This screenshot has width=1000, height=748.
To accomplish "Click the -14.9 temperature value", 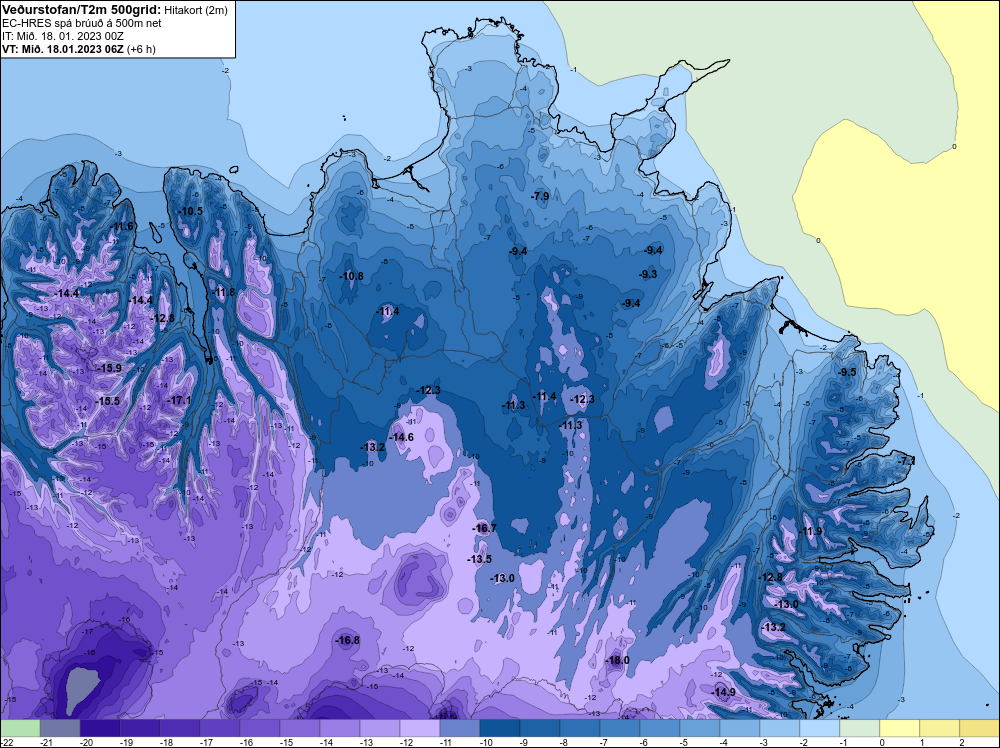I will [723, 693].
